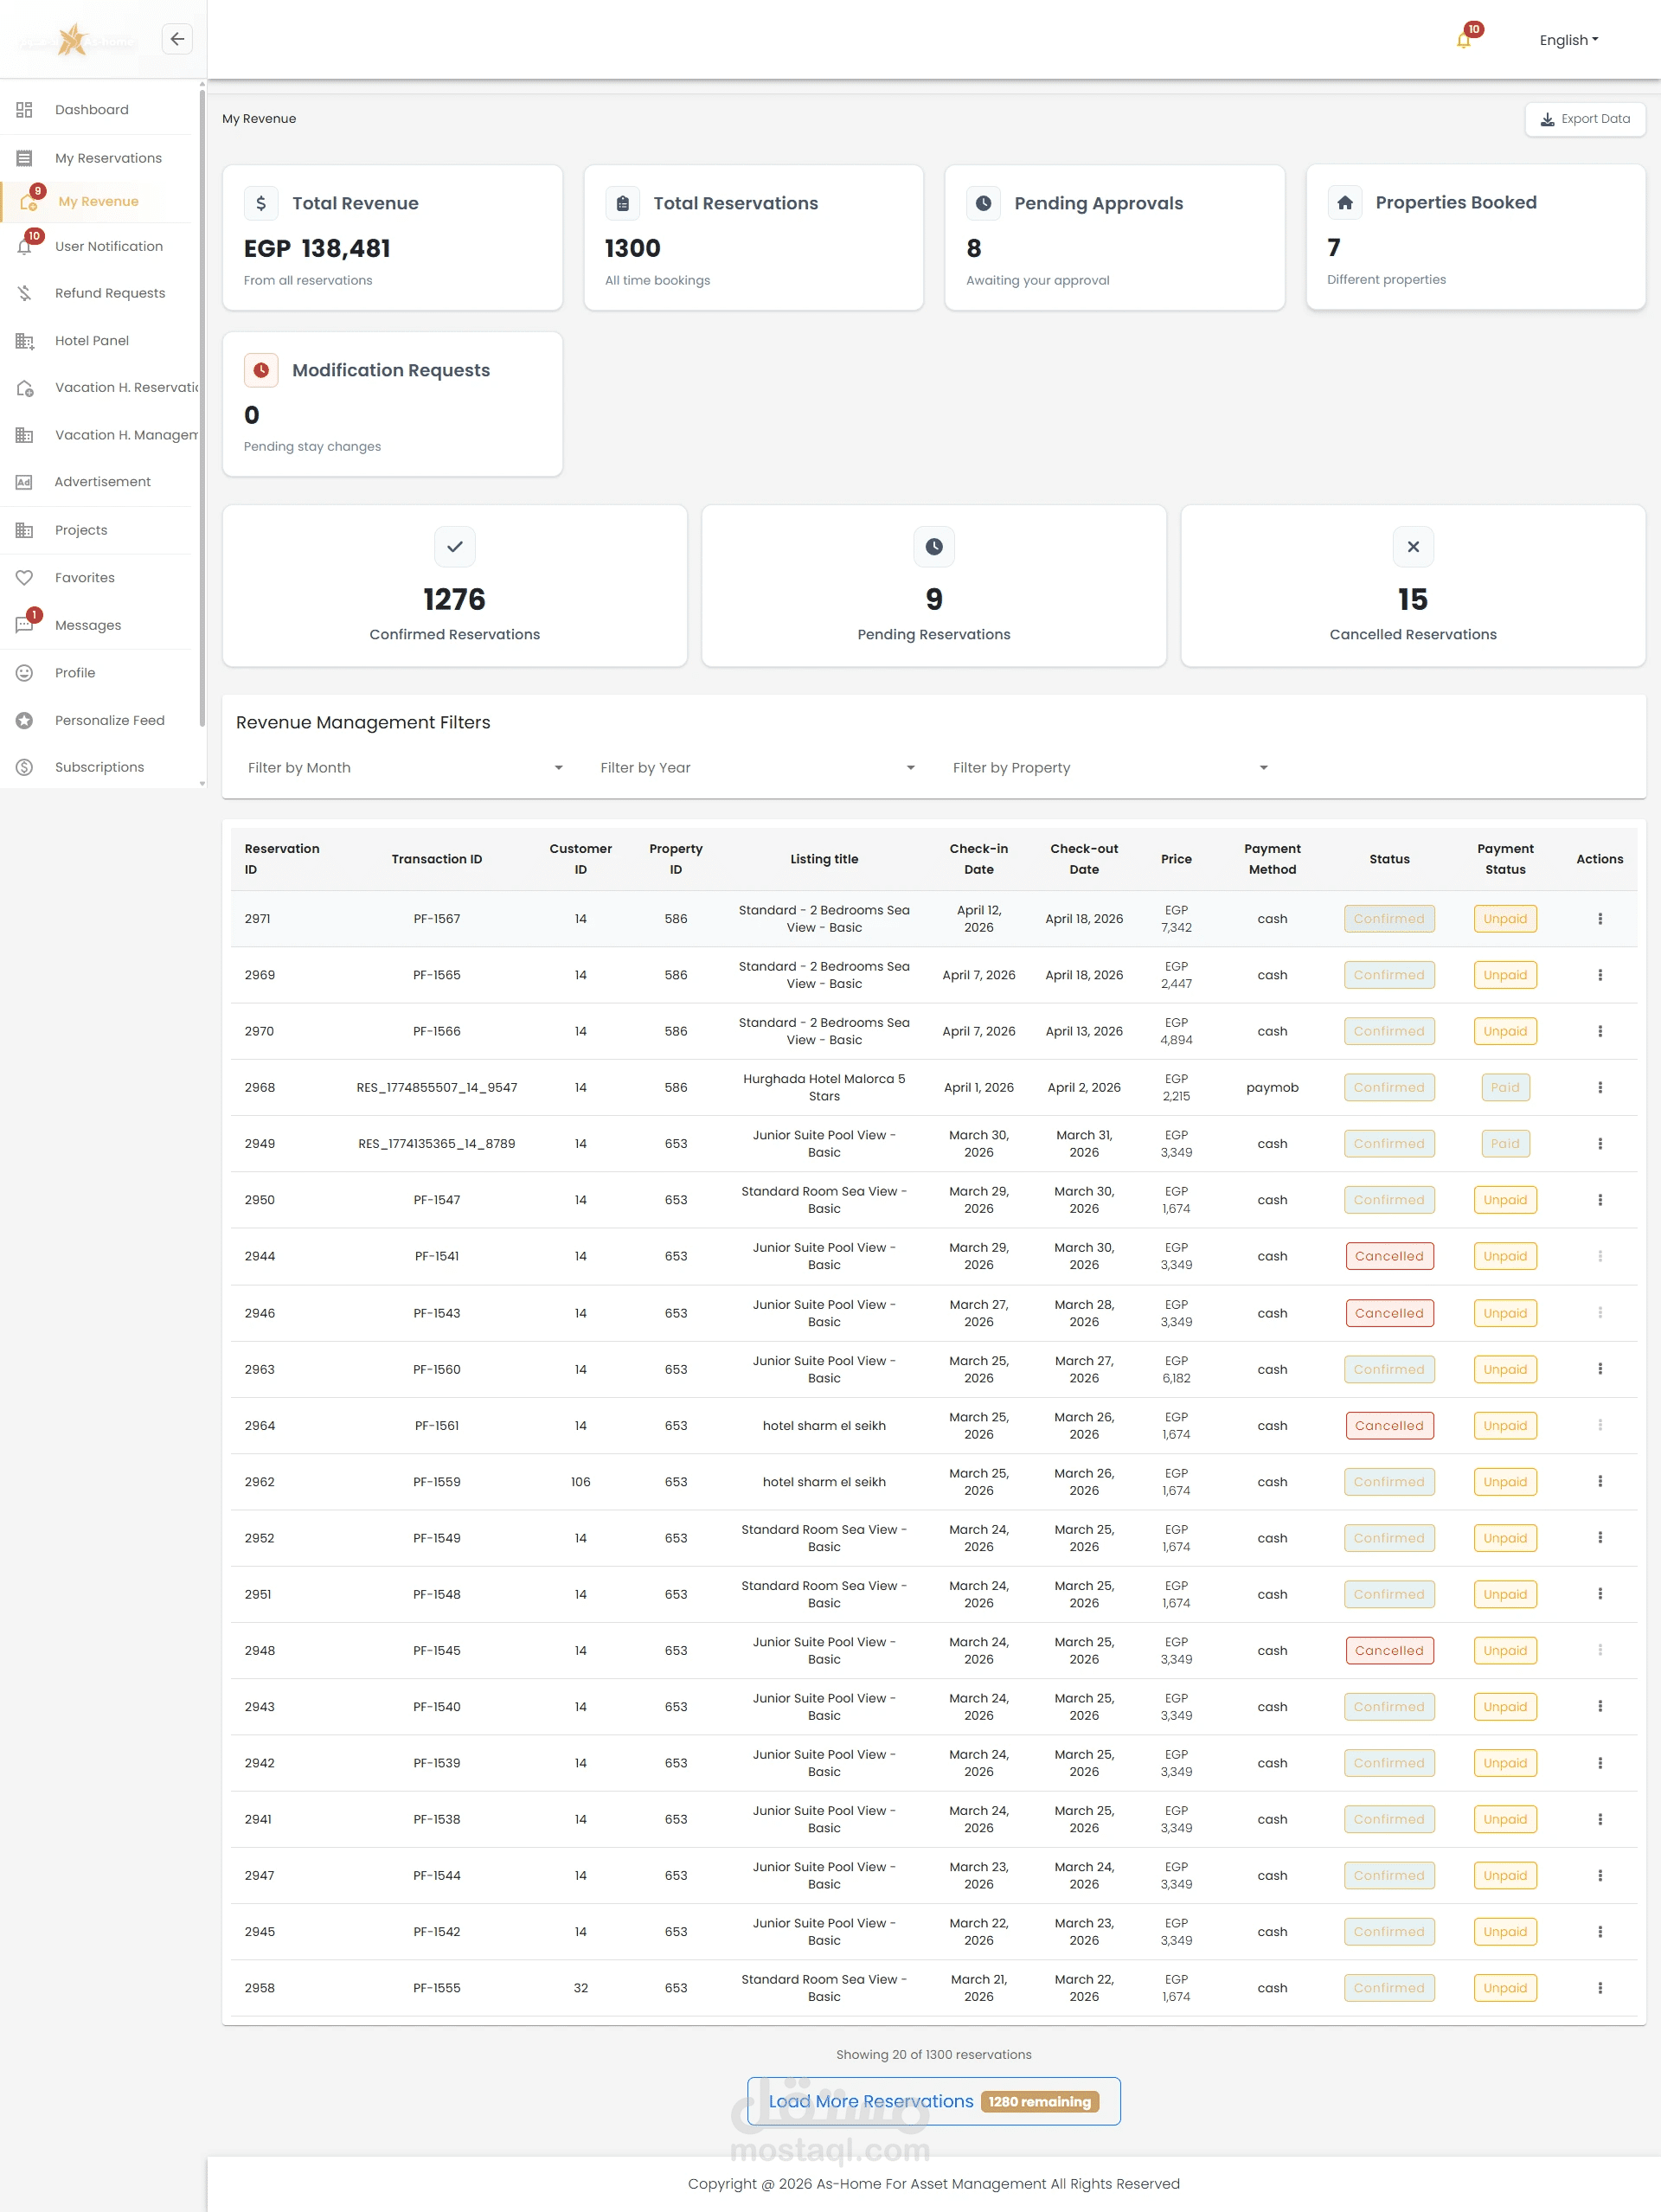Viewport: 1661px width, 2212px height.
Task: Expand the Filter by Year dropdown
Action: click(757, 767)
